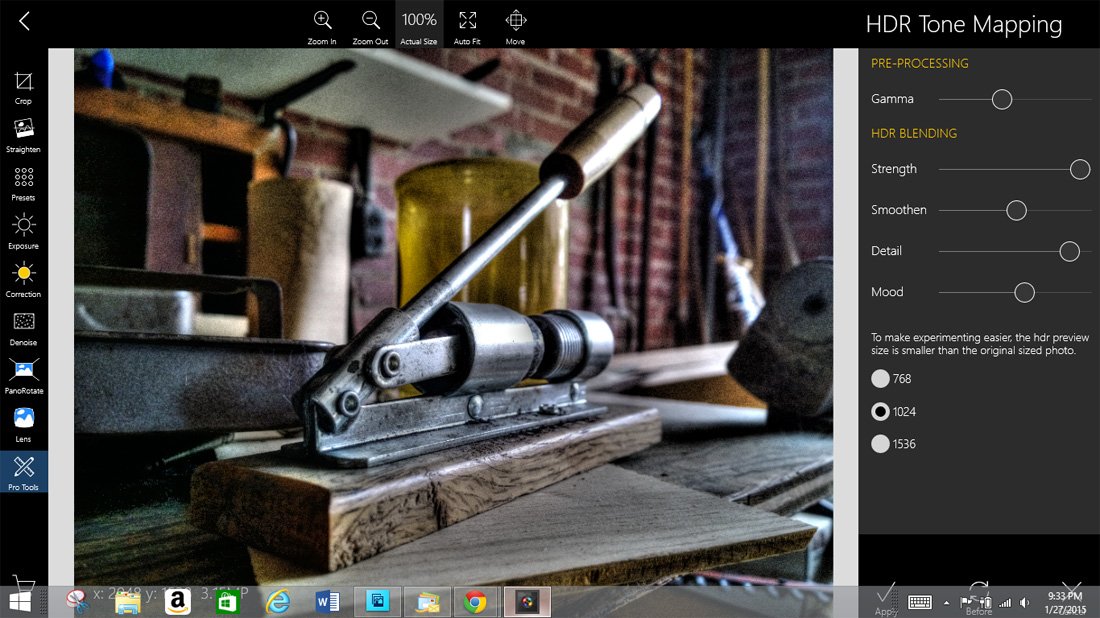Open Exposure adjustments

coord(23,232)
